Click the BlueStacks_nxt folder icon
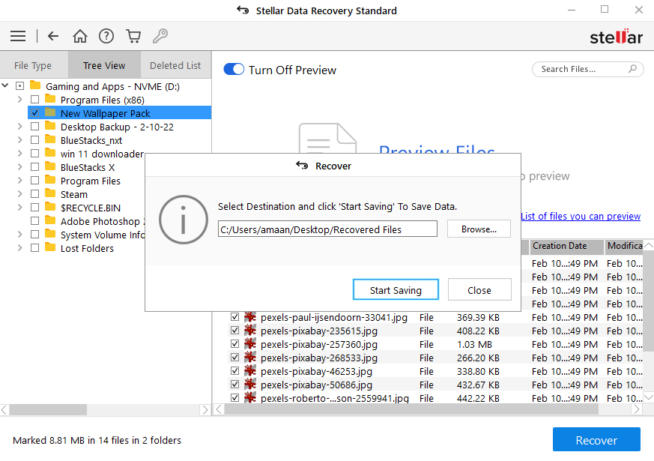This screenshot has width=654, height=461. 50,139
